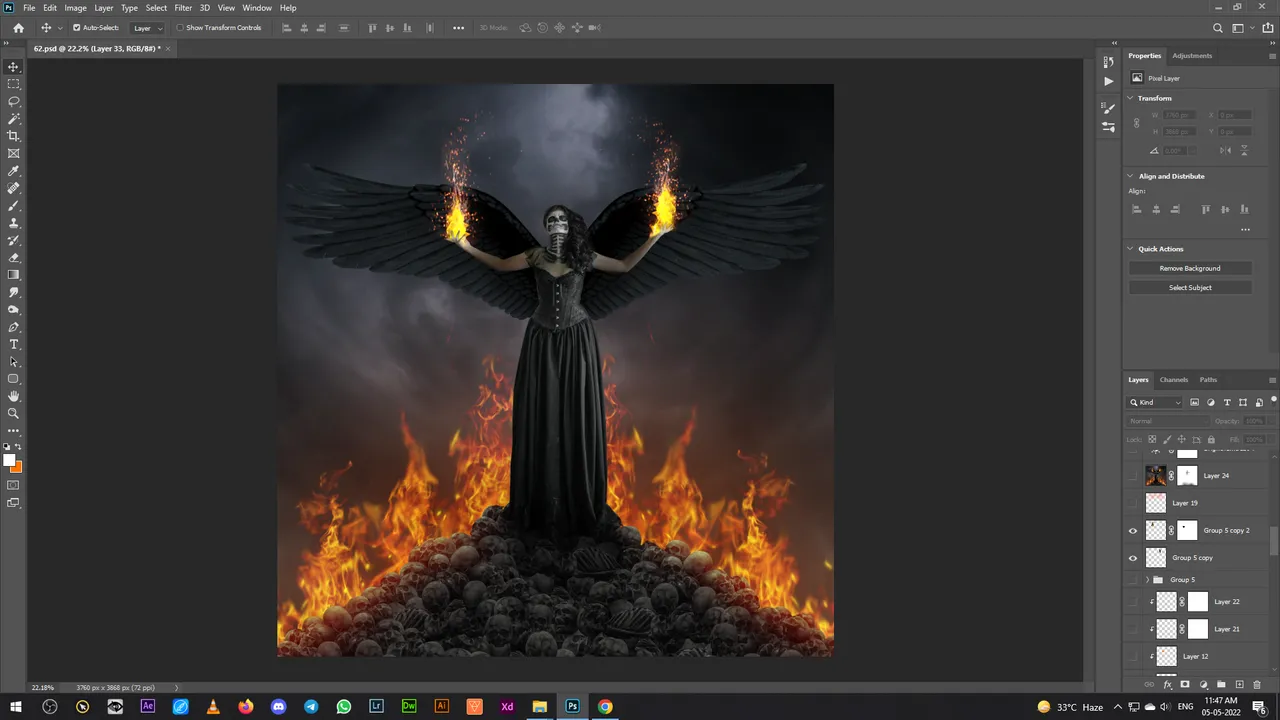The image size is (1280, 720).
Task: Enable Show Transform Controls checkbox
Action: 180,28
